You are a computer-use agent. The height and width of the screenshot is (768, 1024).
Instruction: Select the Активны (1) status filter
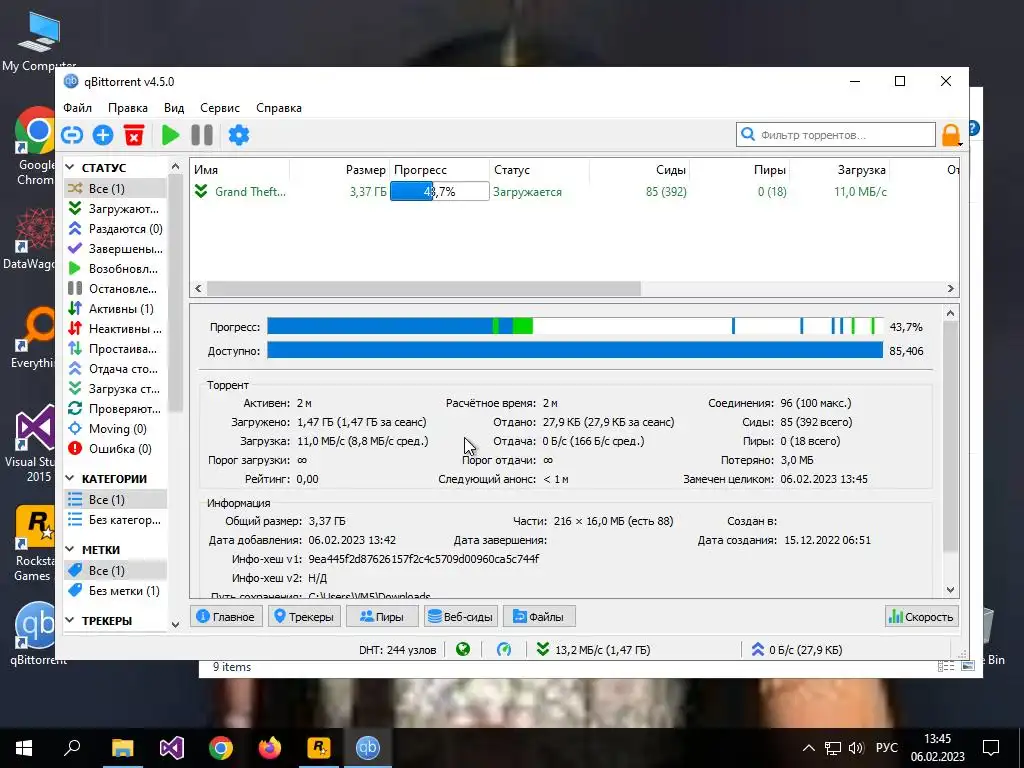[116, 308]
